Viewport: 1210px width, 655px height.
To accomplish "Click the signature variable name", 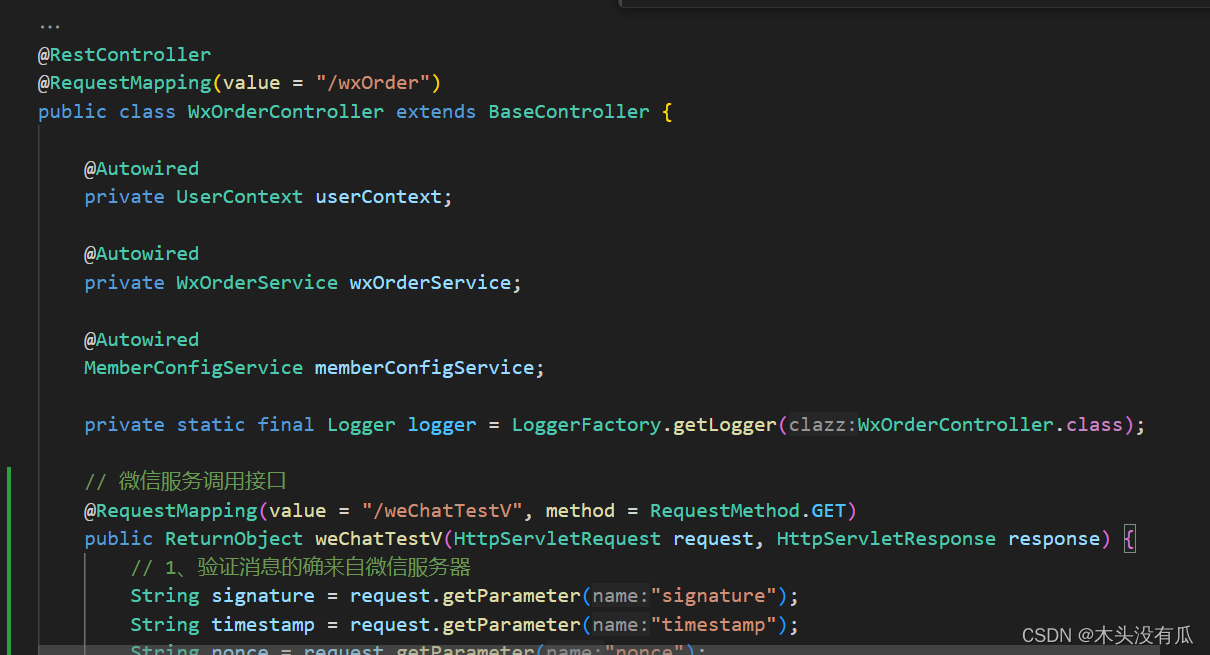I will click(263, 595).
